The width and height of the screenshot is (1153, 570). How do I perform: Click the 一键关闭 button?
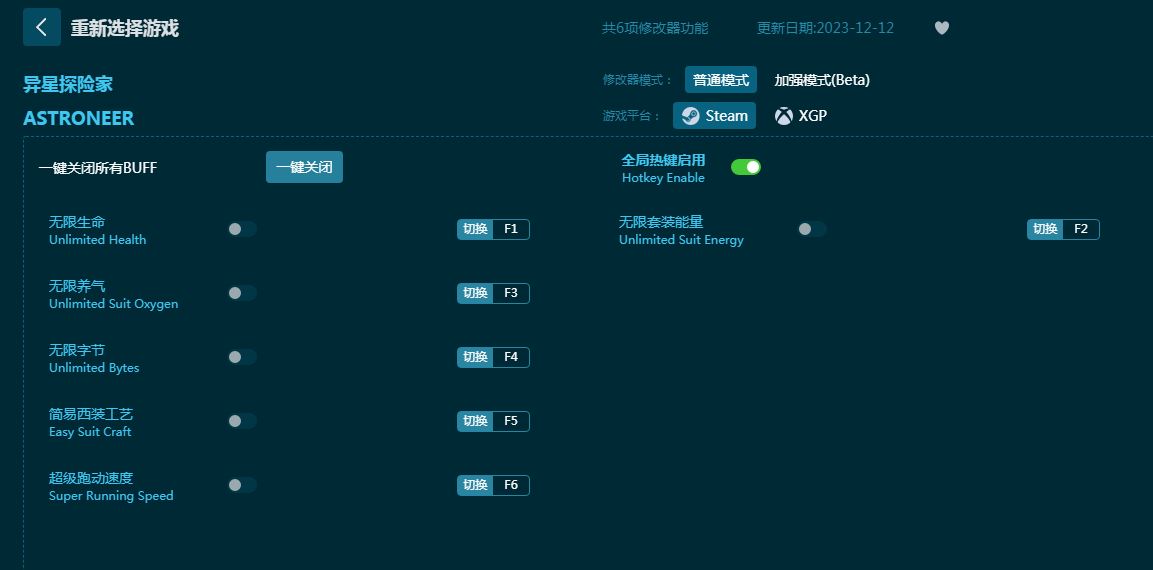[x=304, y=167]
